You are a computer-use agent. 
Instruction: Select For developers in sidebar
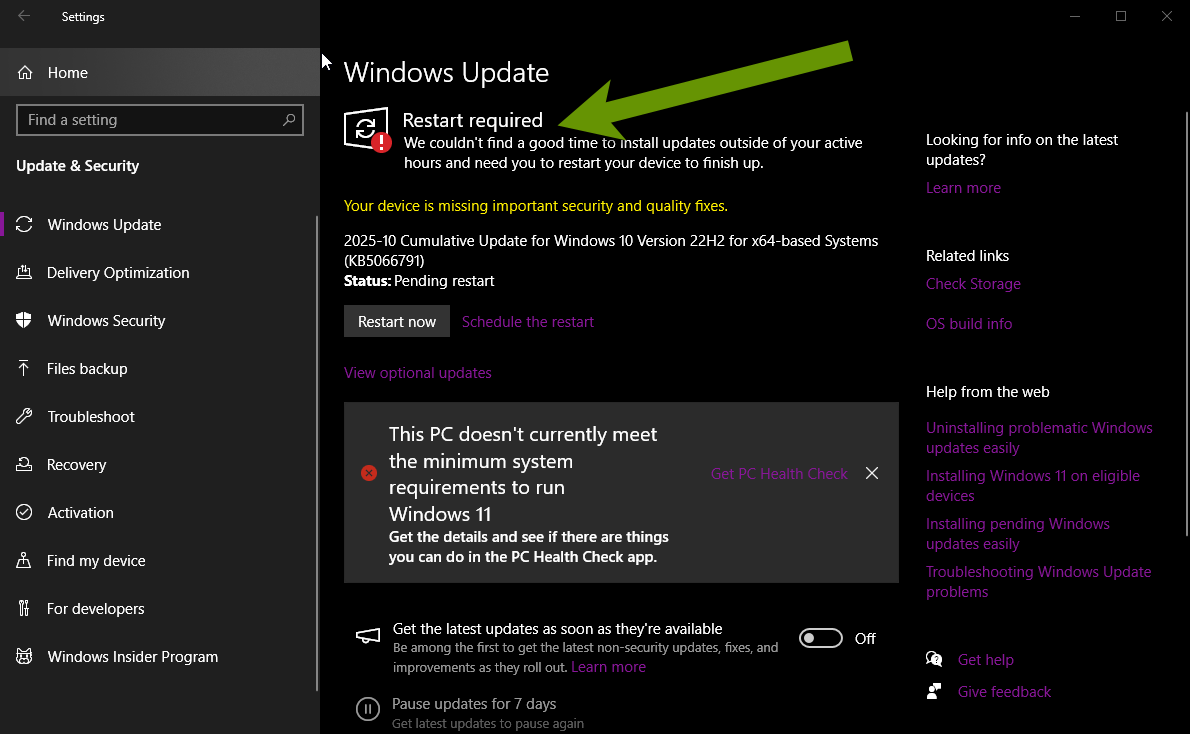point(95,609)
